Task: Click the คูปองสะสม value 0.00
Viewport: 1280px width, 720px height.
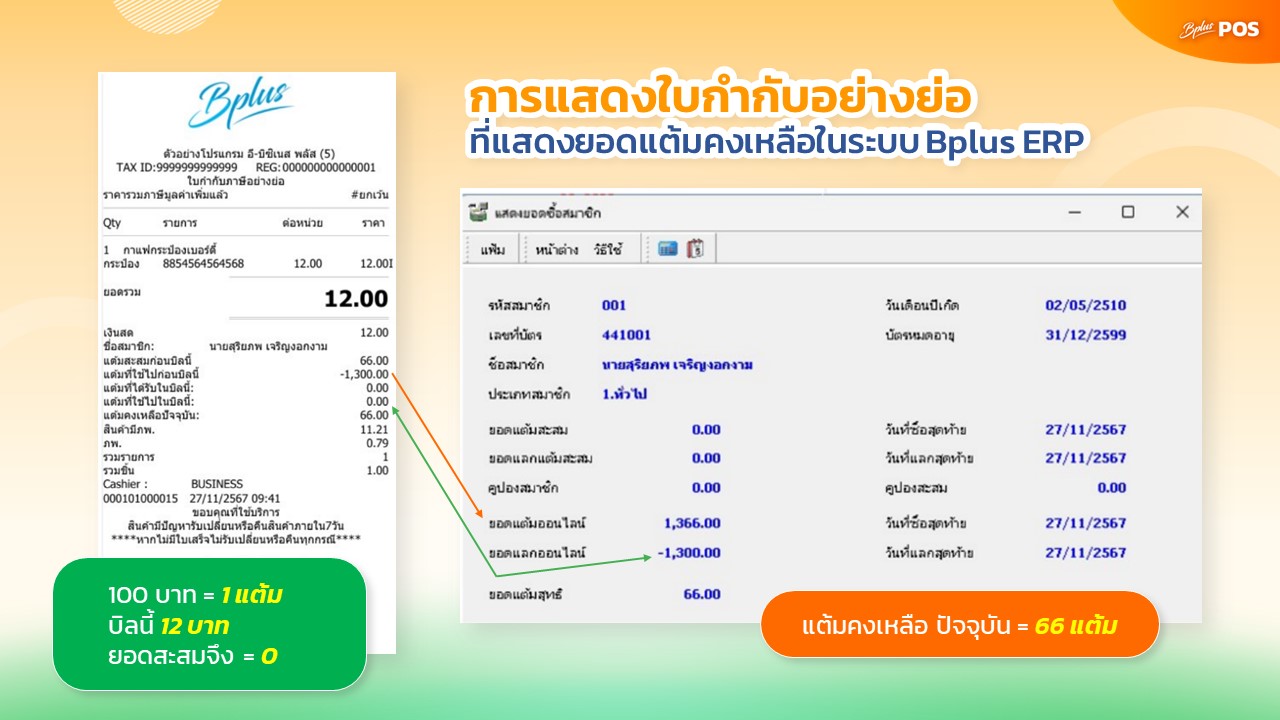Action: [1111, 488]
